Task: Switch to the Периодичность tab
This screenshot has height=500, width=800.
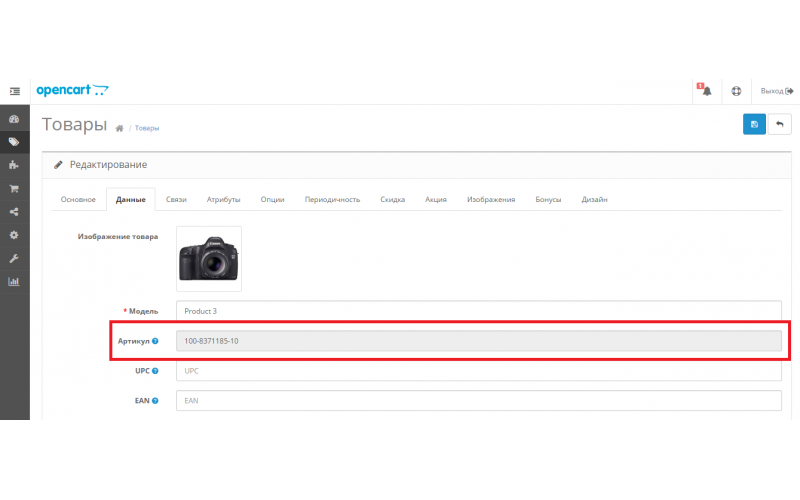Action: coord(332,199)
